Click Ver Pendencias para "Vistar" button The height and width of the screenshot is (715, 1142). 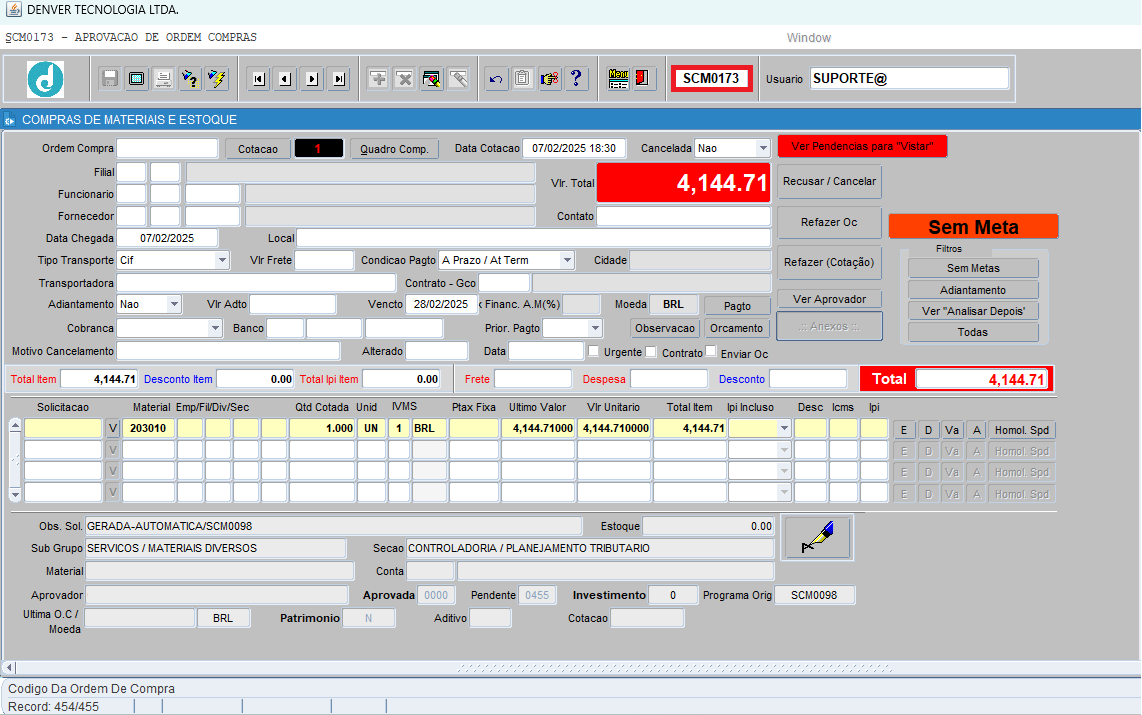pyautogui.click(x=862, y=146)
